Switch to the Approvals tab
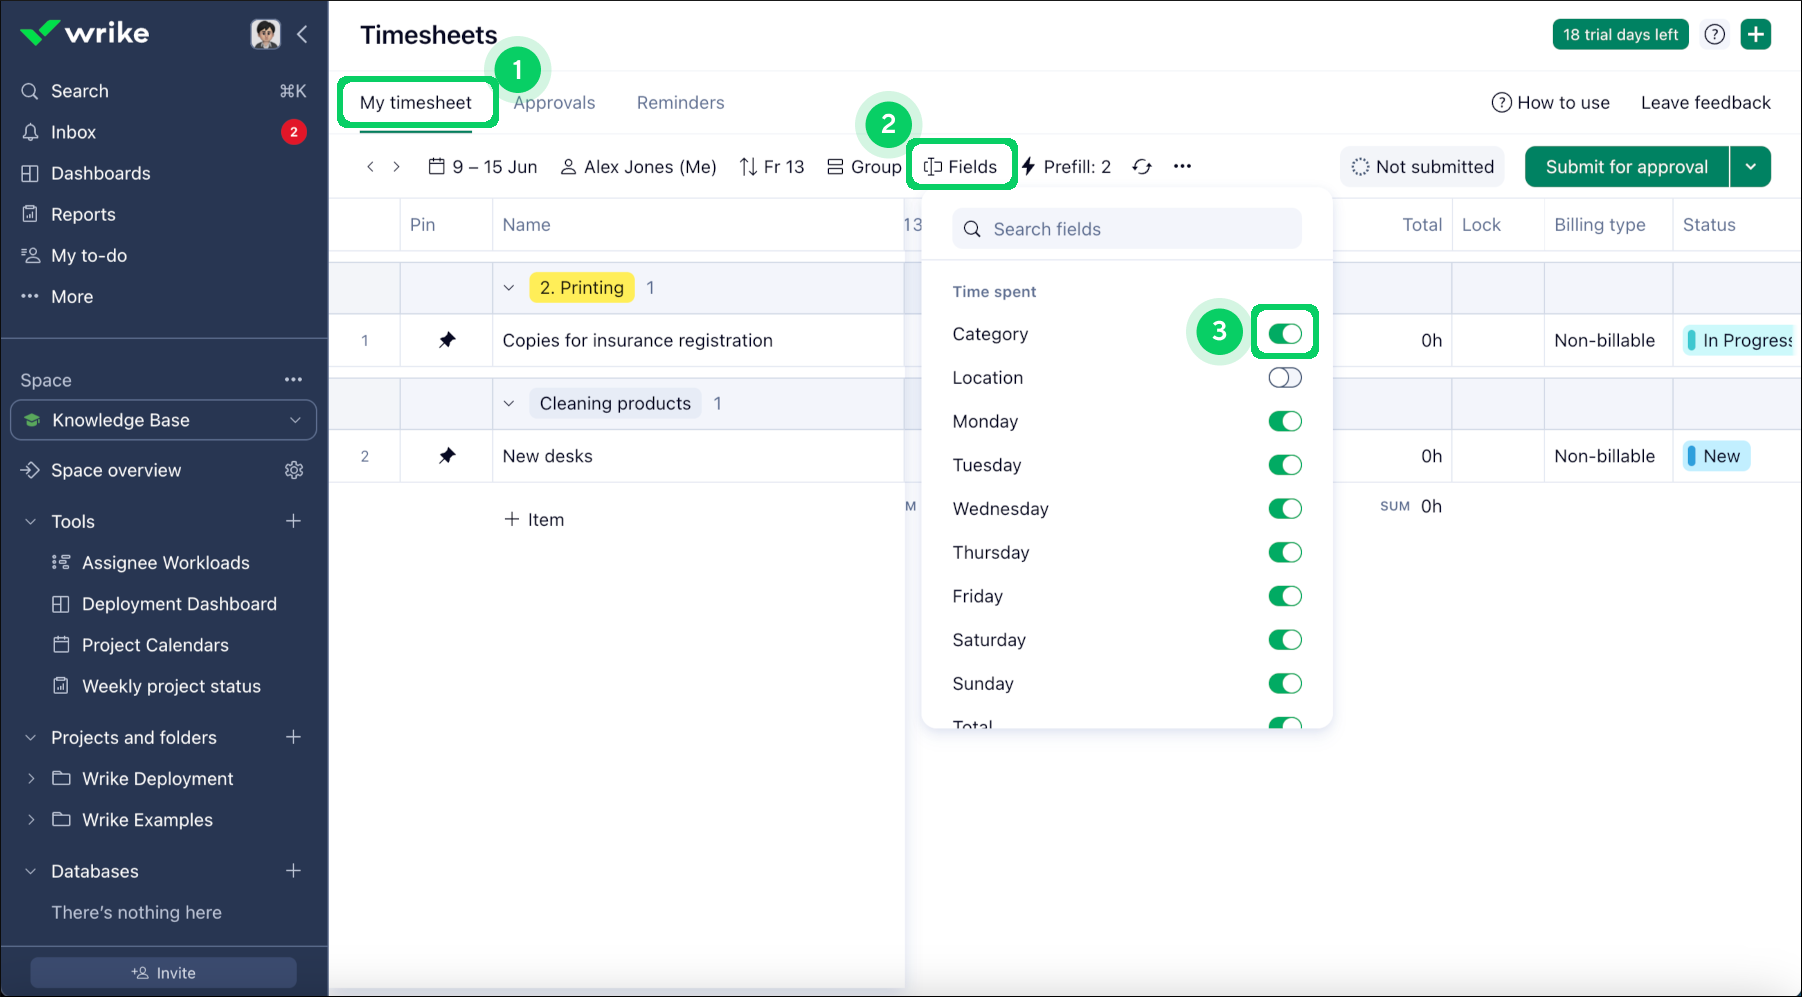Screen dimensions: 1802x997 coord(555,103)
